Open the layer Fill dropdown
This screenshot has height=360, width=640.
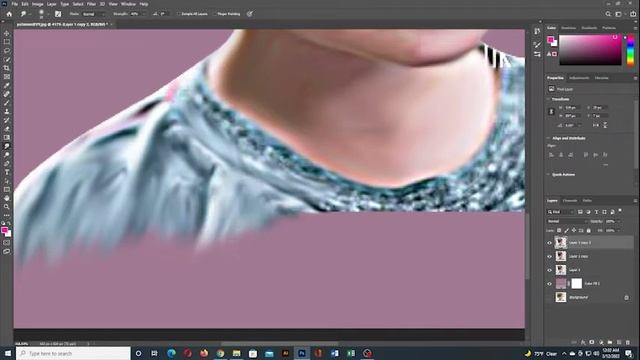click(x=618, y=231)
